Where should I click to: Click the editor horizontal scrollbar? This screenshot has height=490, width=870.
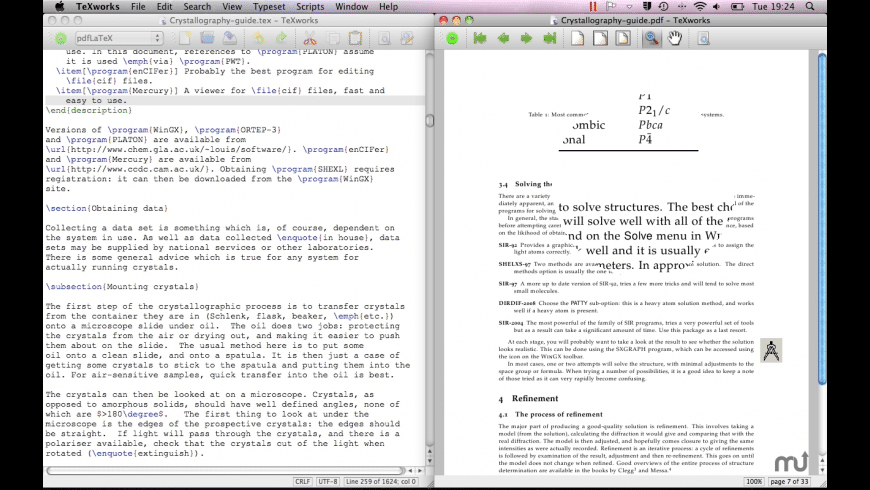click(226, 471)
